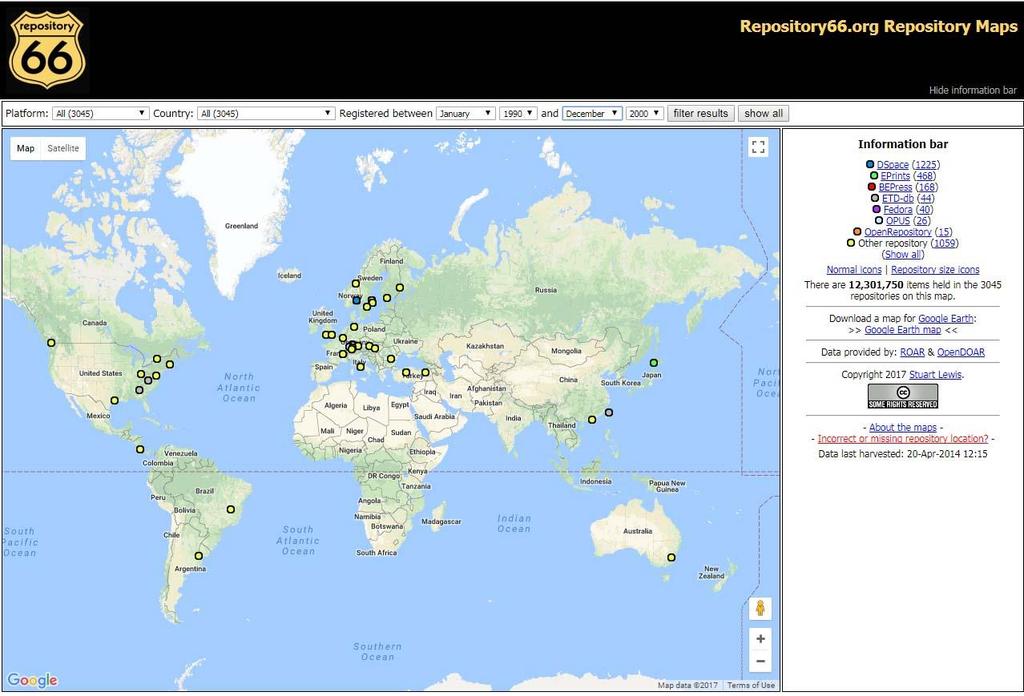Click the blue DSpace marker in Norway
The image size is (1024, 696).
[357, 300]
